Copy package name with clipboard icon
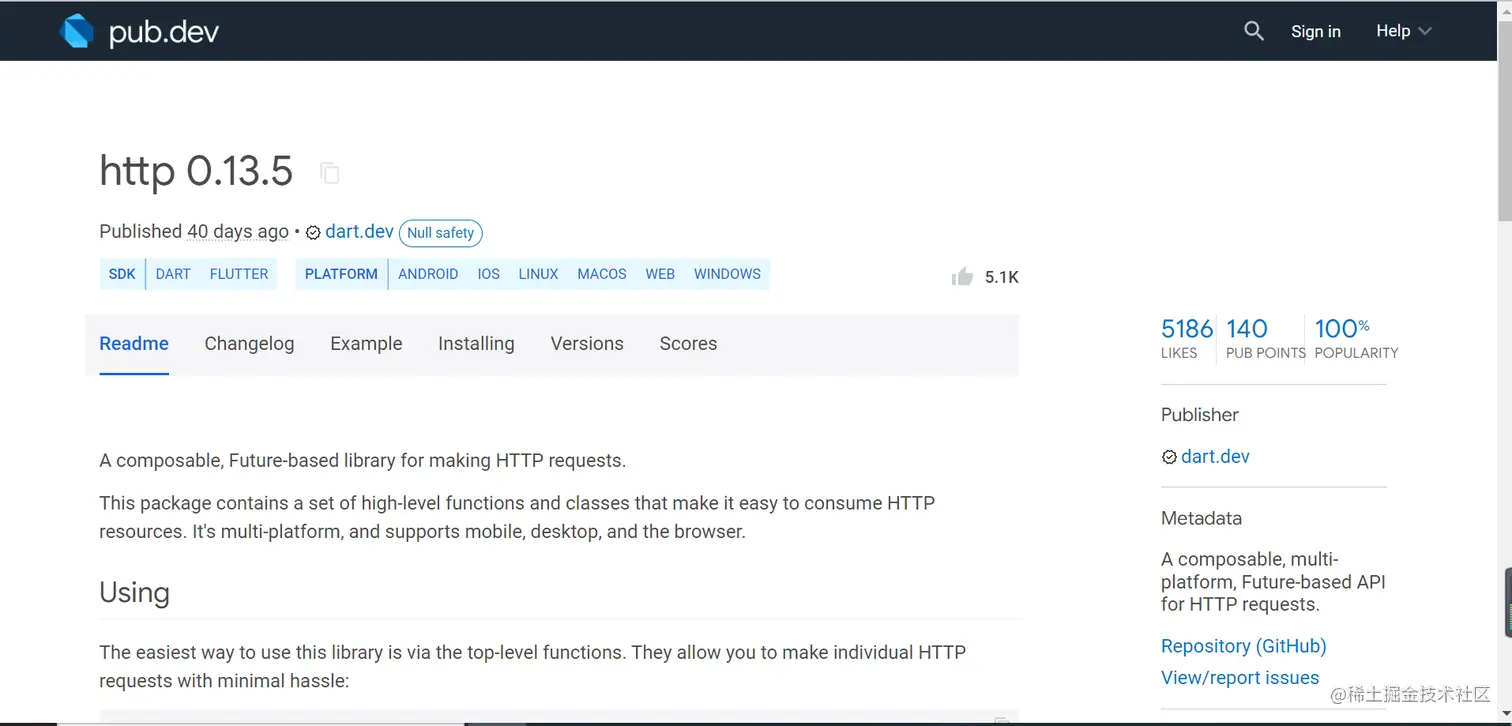Viewport: 1512px width, 726px height. coord(330,173)
